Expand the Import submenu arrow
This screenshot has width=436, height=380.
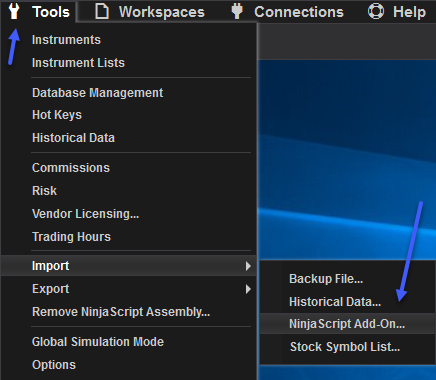(248, 266)
